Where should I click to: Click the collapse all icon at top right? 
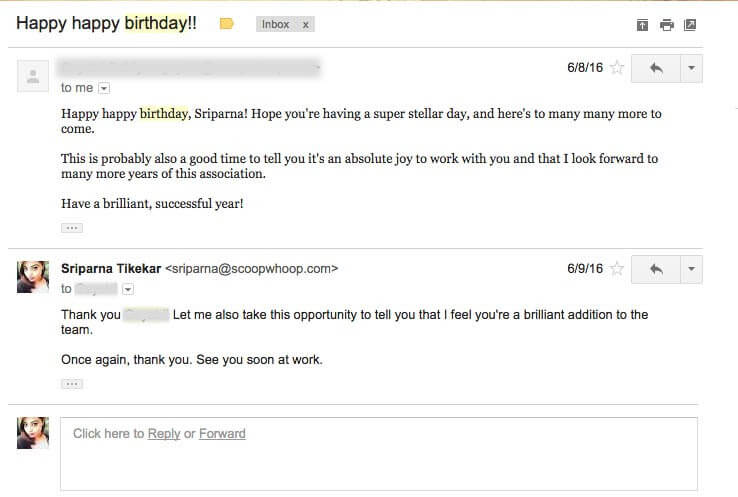click(642, 25)
